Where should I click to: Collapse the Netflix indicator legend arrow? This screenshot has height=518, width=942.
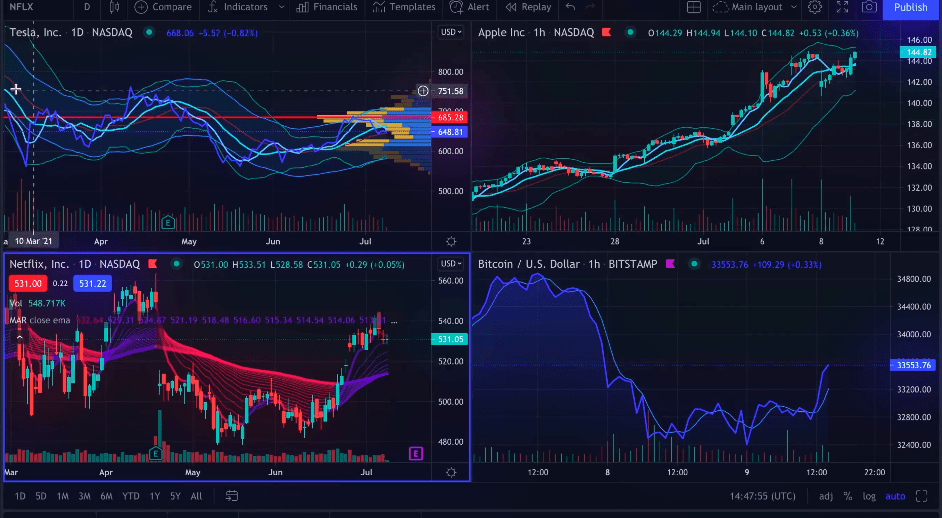coord(19,337)
